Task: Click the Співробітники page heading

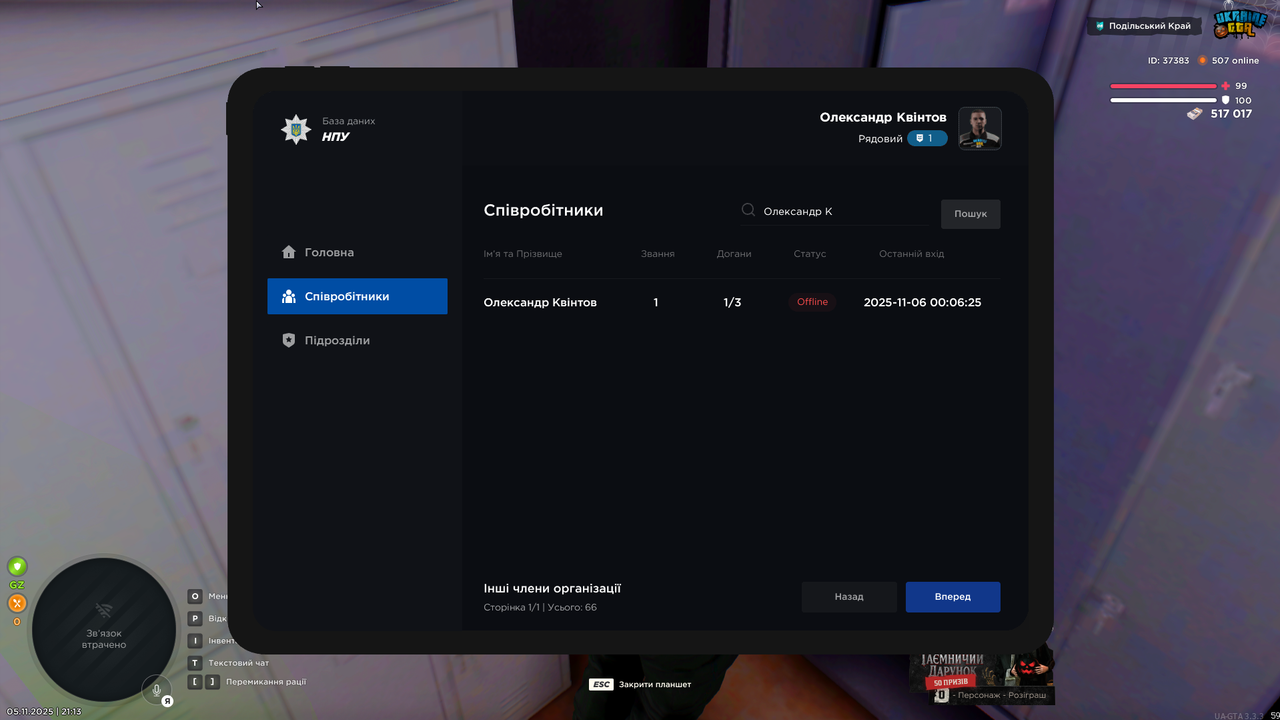Action: coord(543,211)
